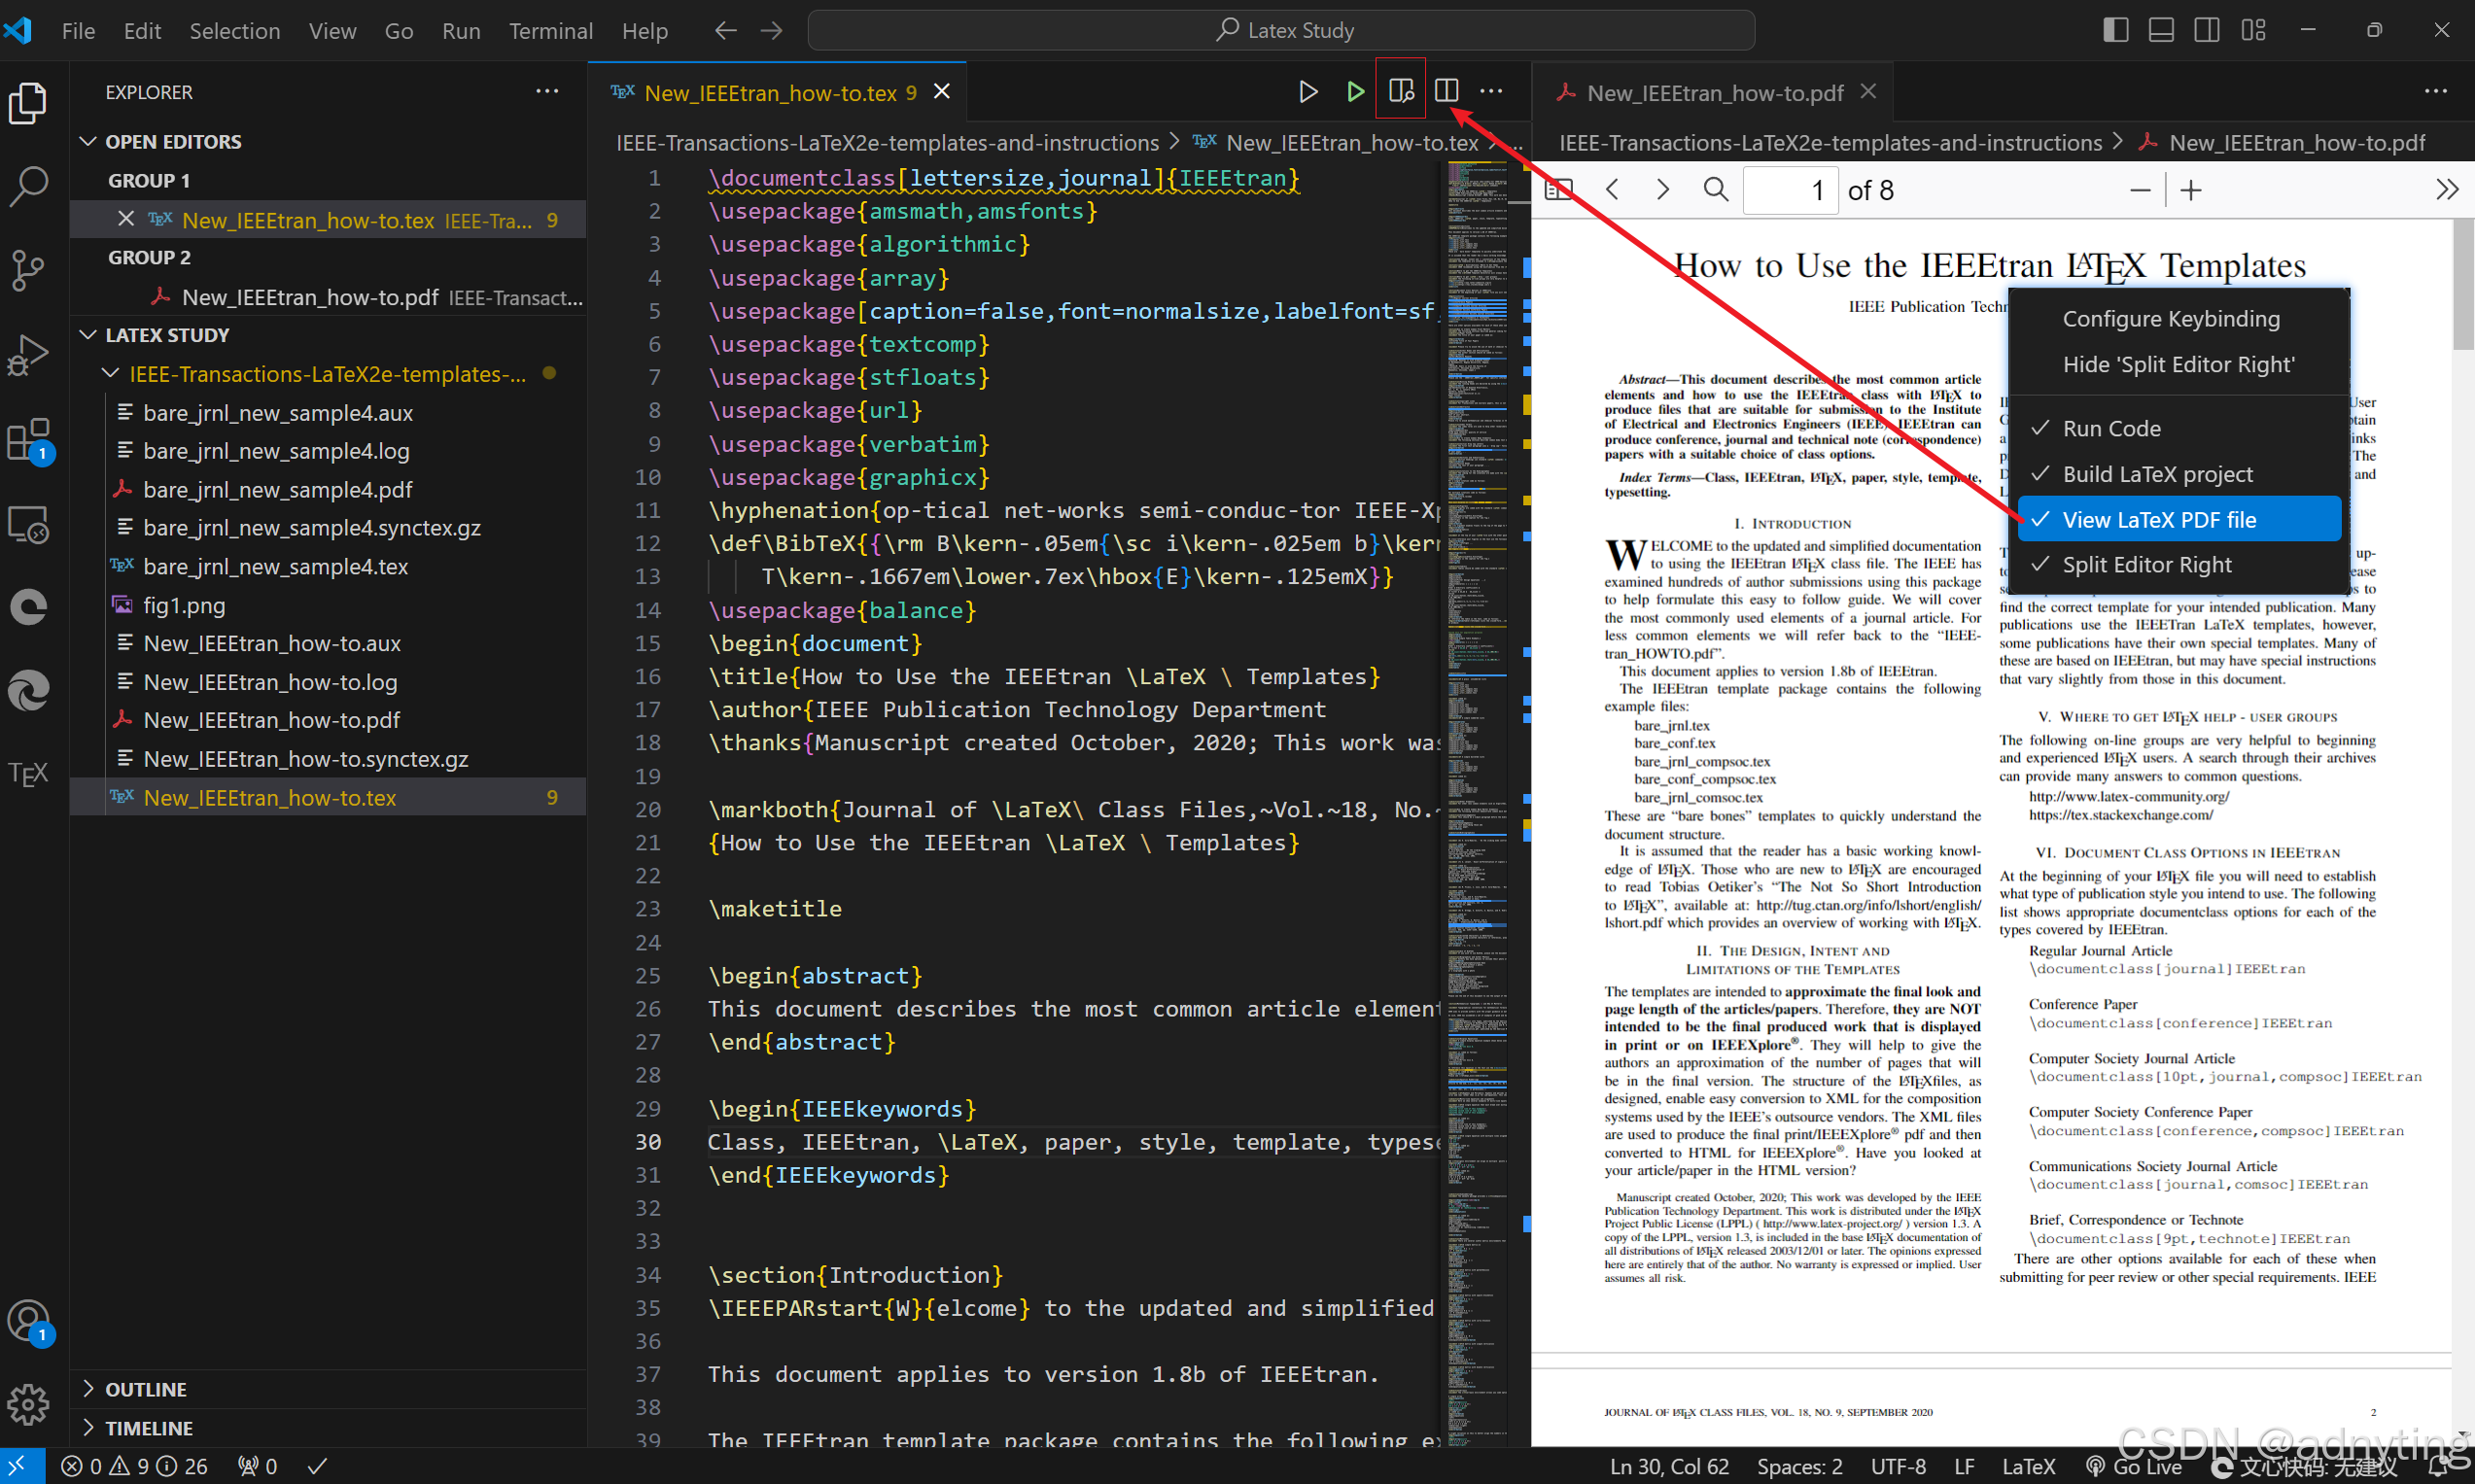Screen dimensions: 2475x1484
Task: Click Go Live in status bar
Action: (x=2134, y=1466)
